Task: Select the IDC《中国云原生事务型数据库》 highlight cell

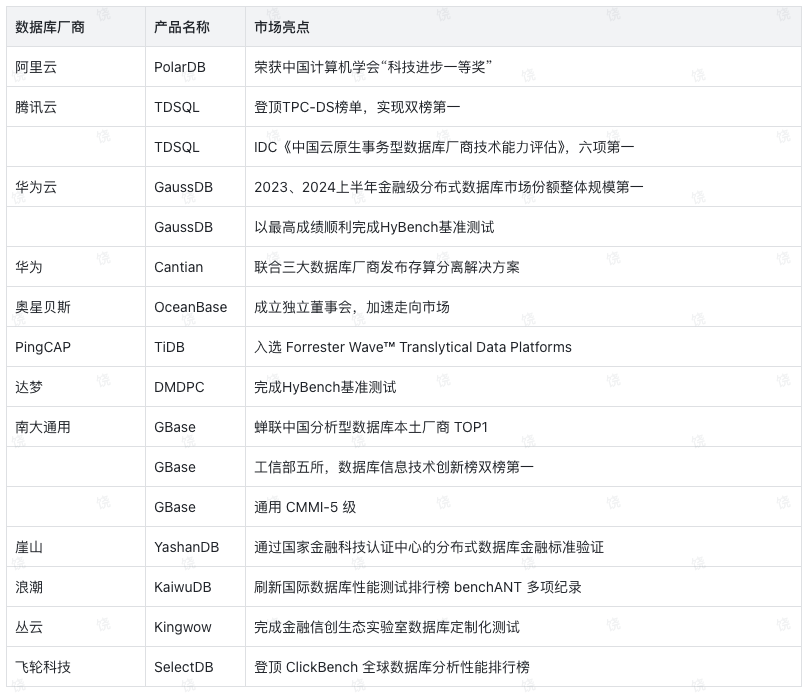Action: (x=523, y=147)
